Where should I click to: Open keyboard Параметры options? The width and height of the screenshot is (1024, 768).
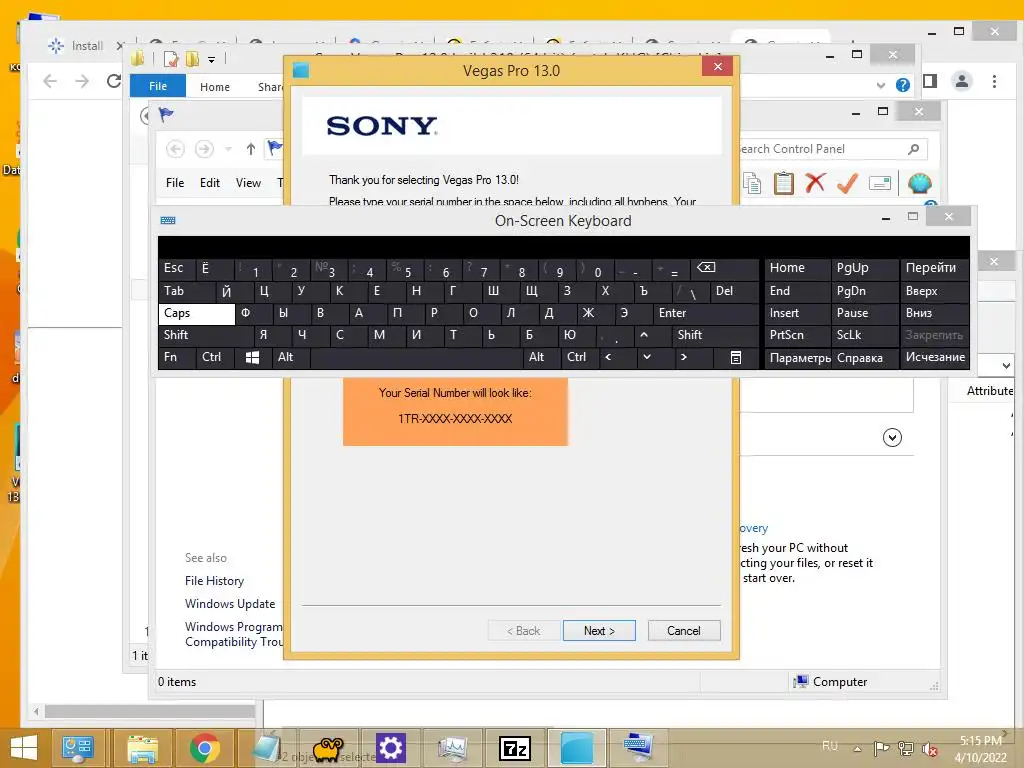(797, 358)
